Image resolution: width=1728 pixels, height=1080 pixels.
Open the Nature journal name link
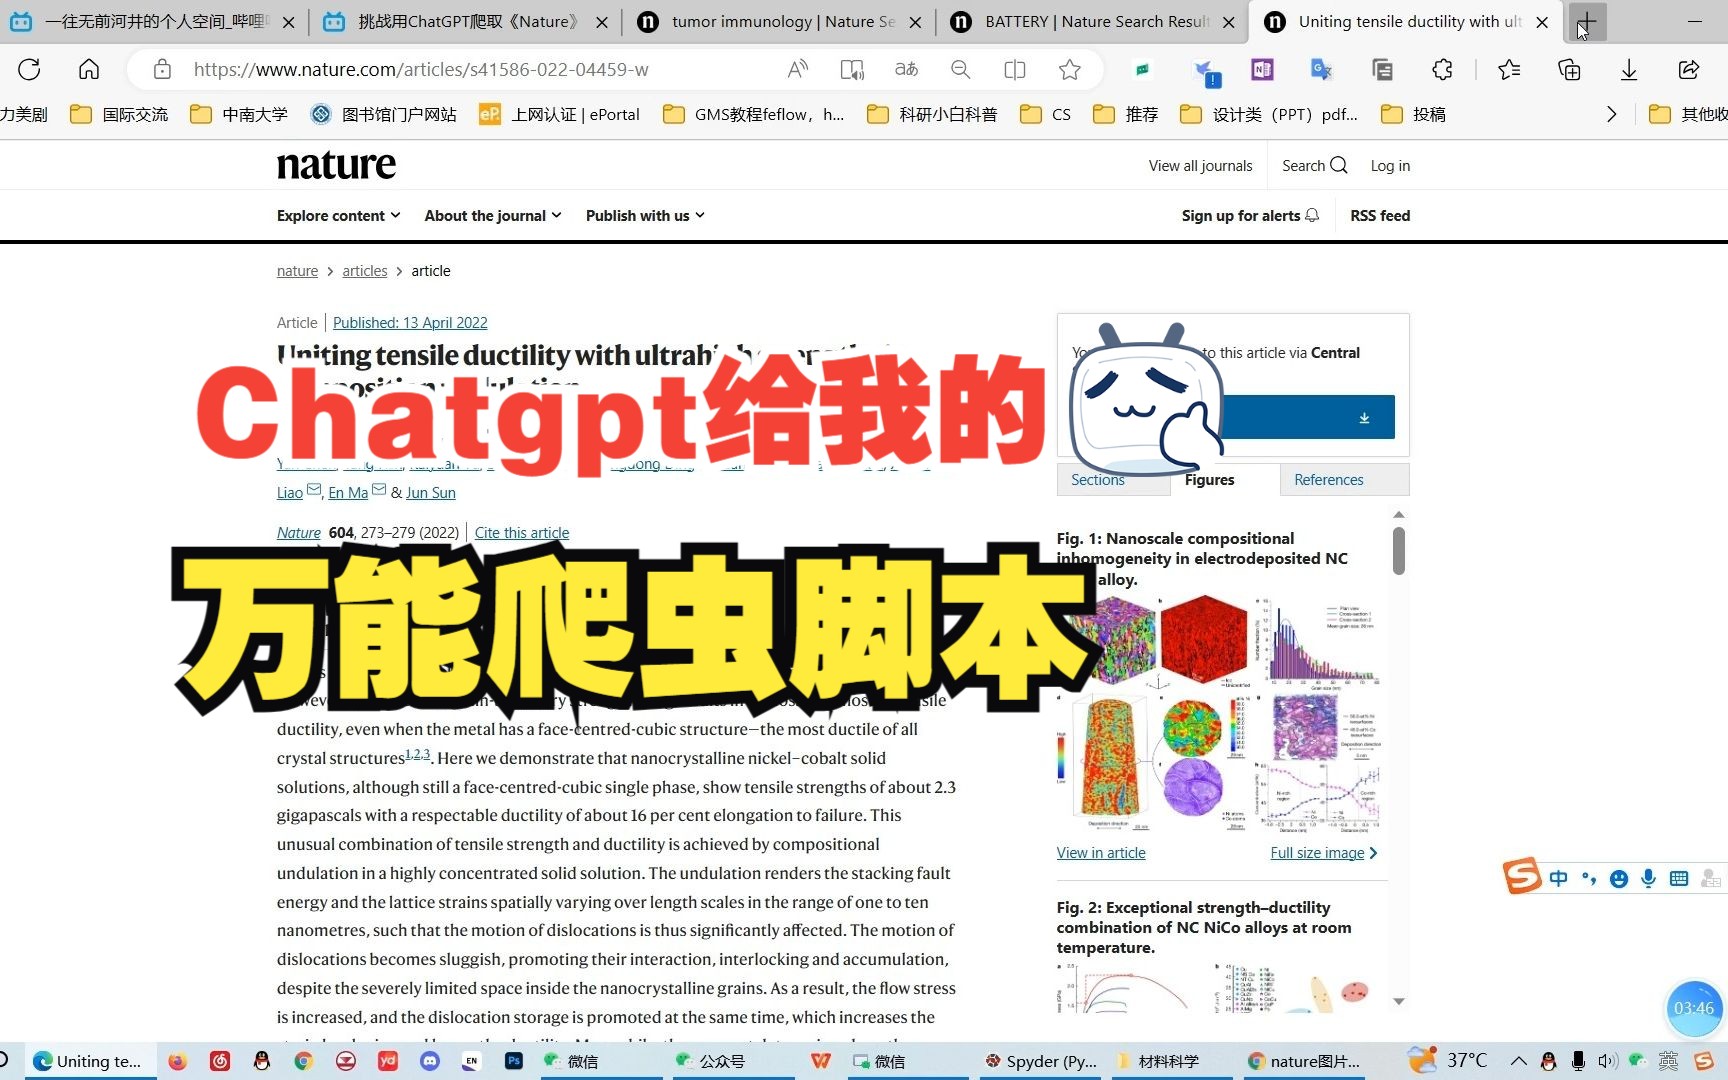[299, 532]
